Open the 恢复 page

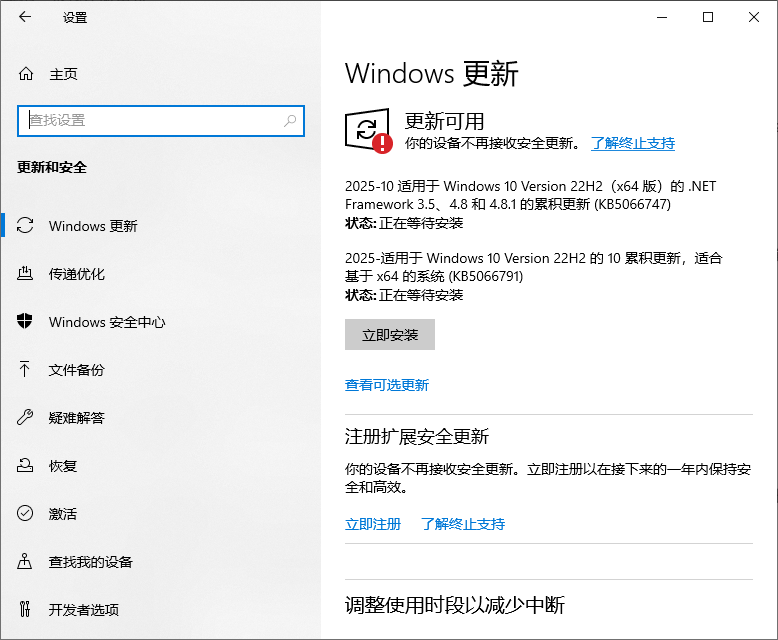click(63, 466)
